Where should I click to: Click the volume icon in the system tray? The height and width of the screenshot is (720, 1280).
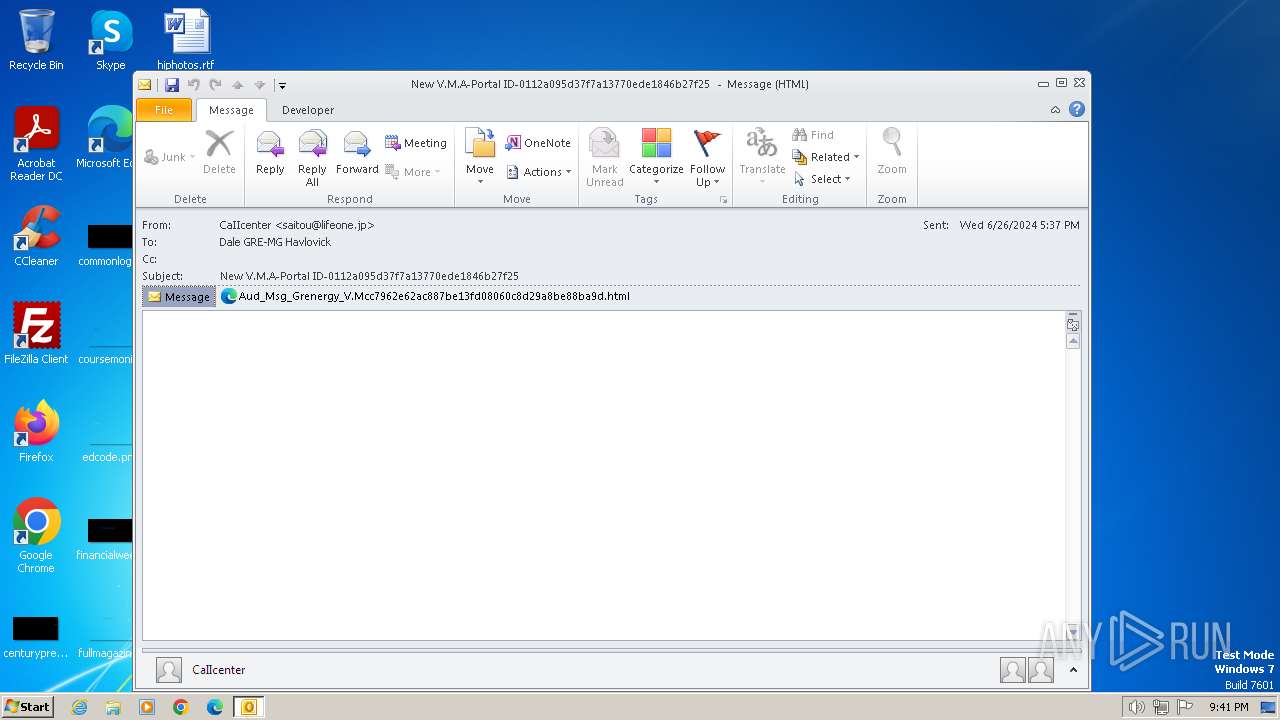[1137, 707]
